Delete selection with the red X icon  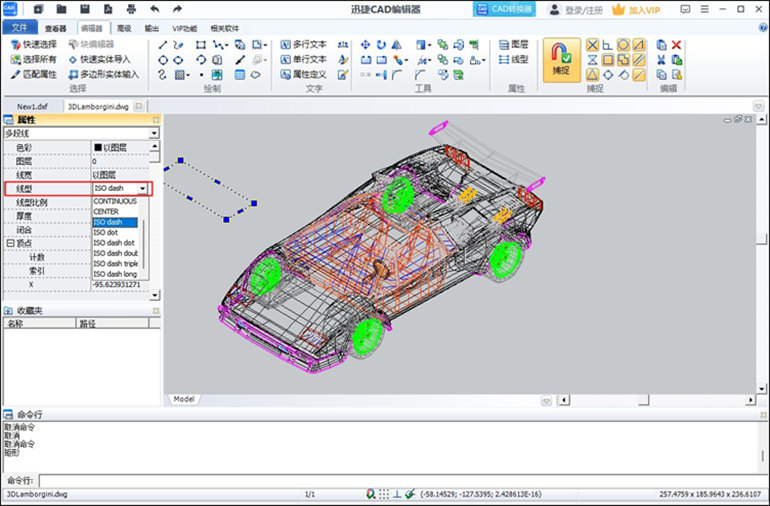coord(676,45)
